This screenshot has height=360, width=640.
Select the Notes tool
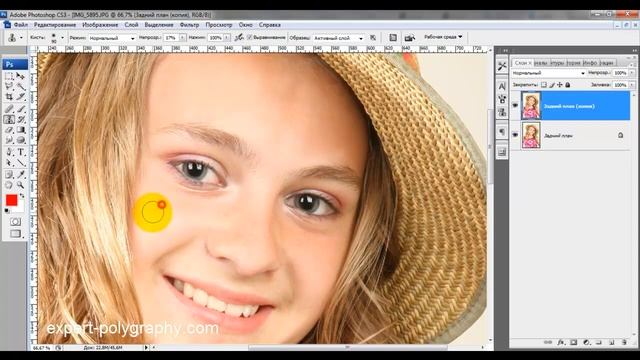click(9, 175)
